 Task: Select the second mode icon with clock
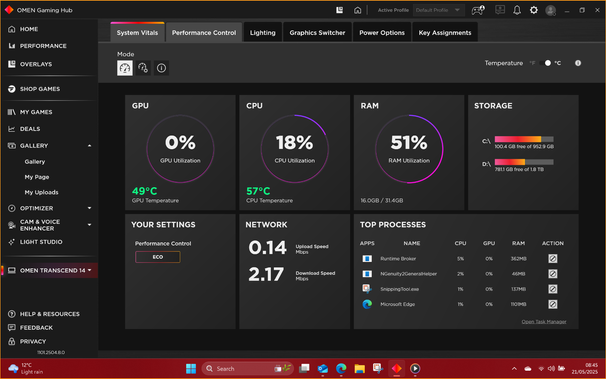(x=143, y=68)
